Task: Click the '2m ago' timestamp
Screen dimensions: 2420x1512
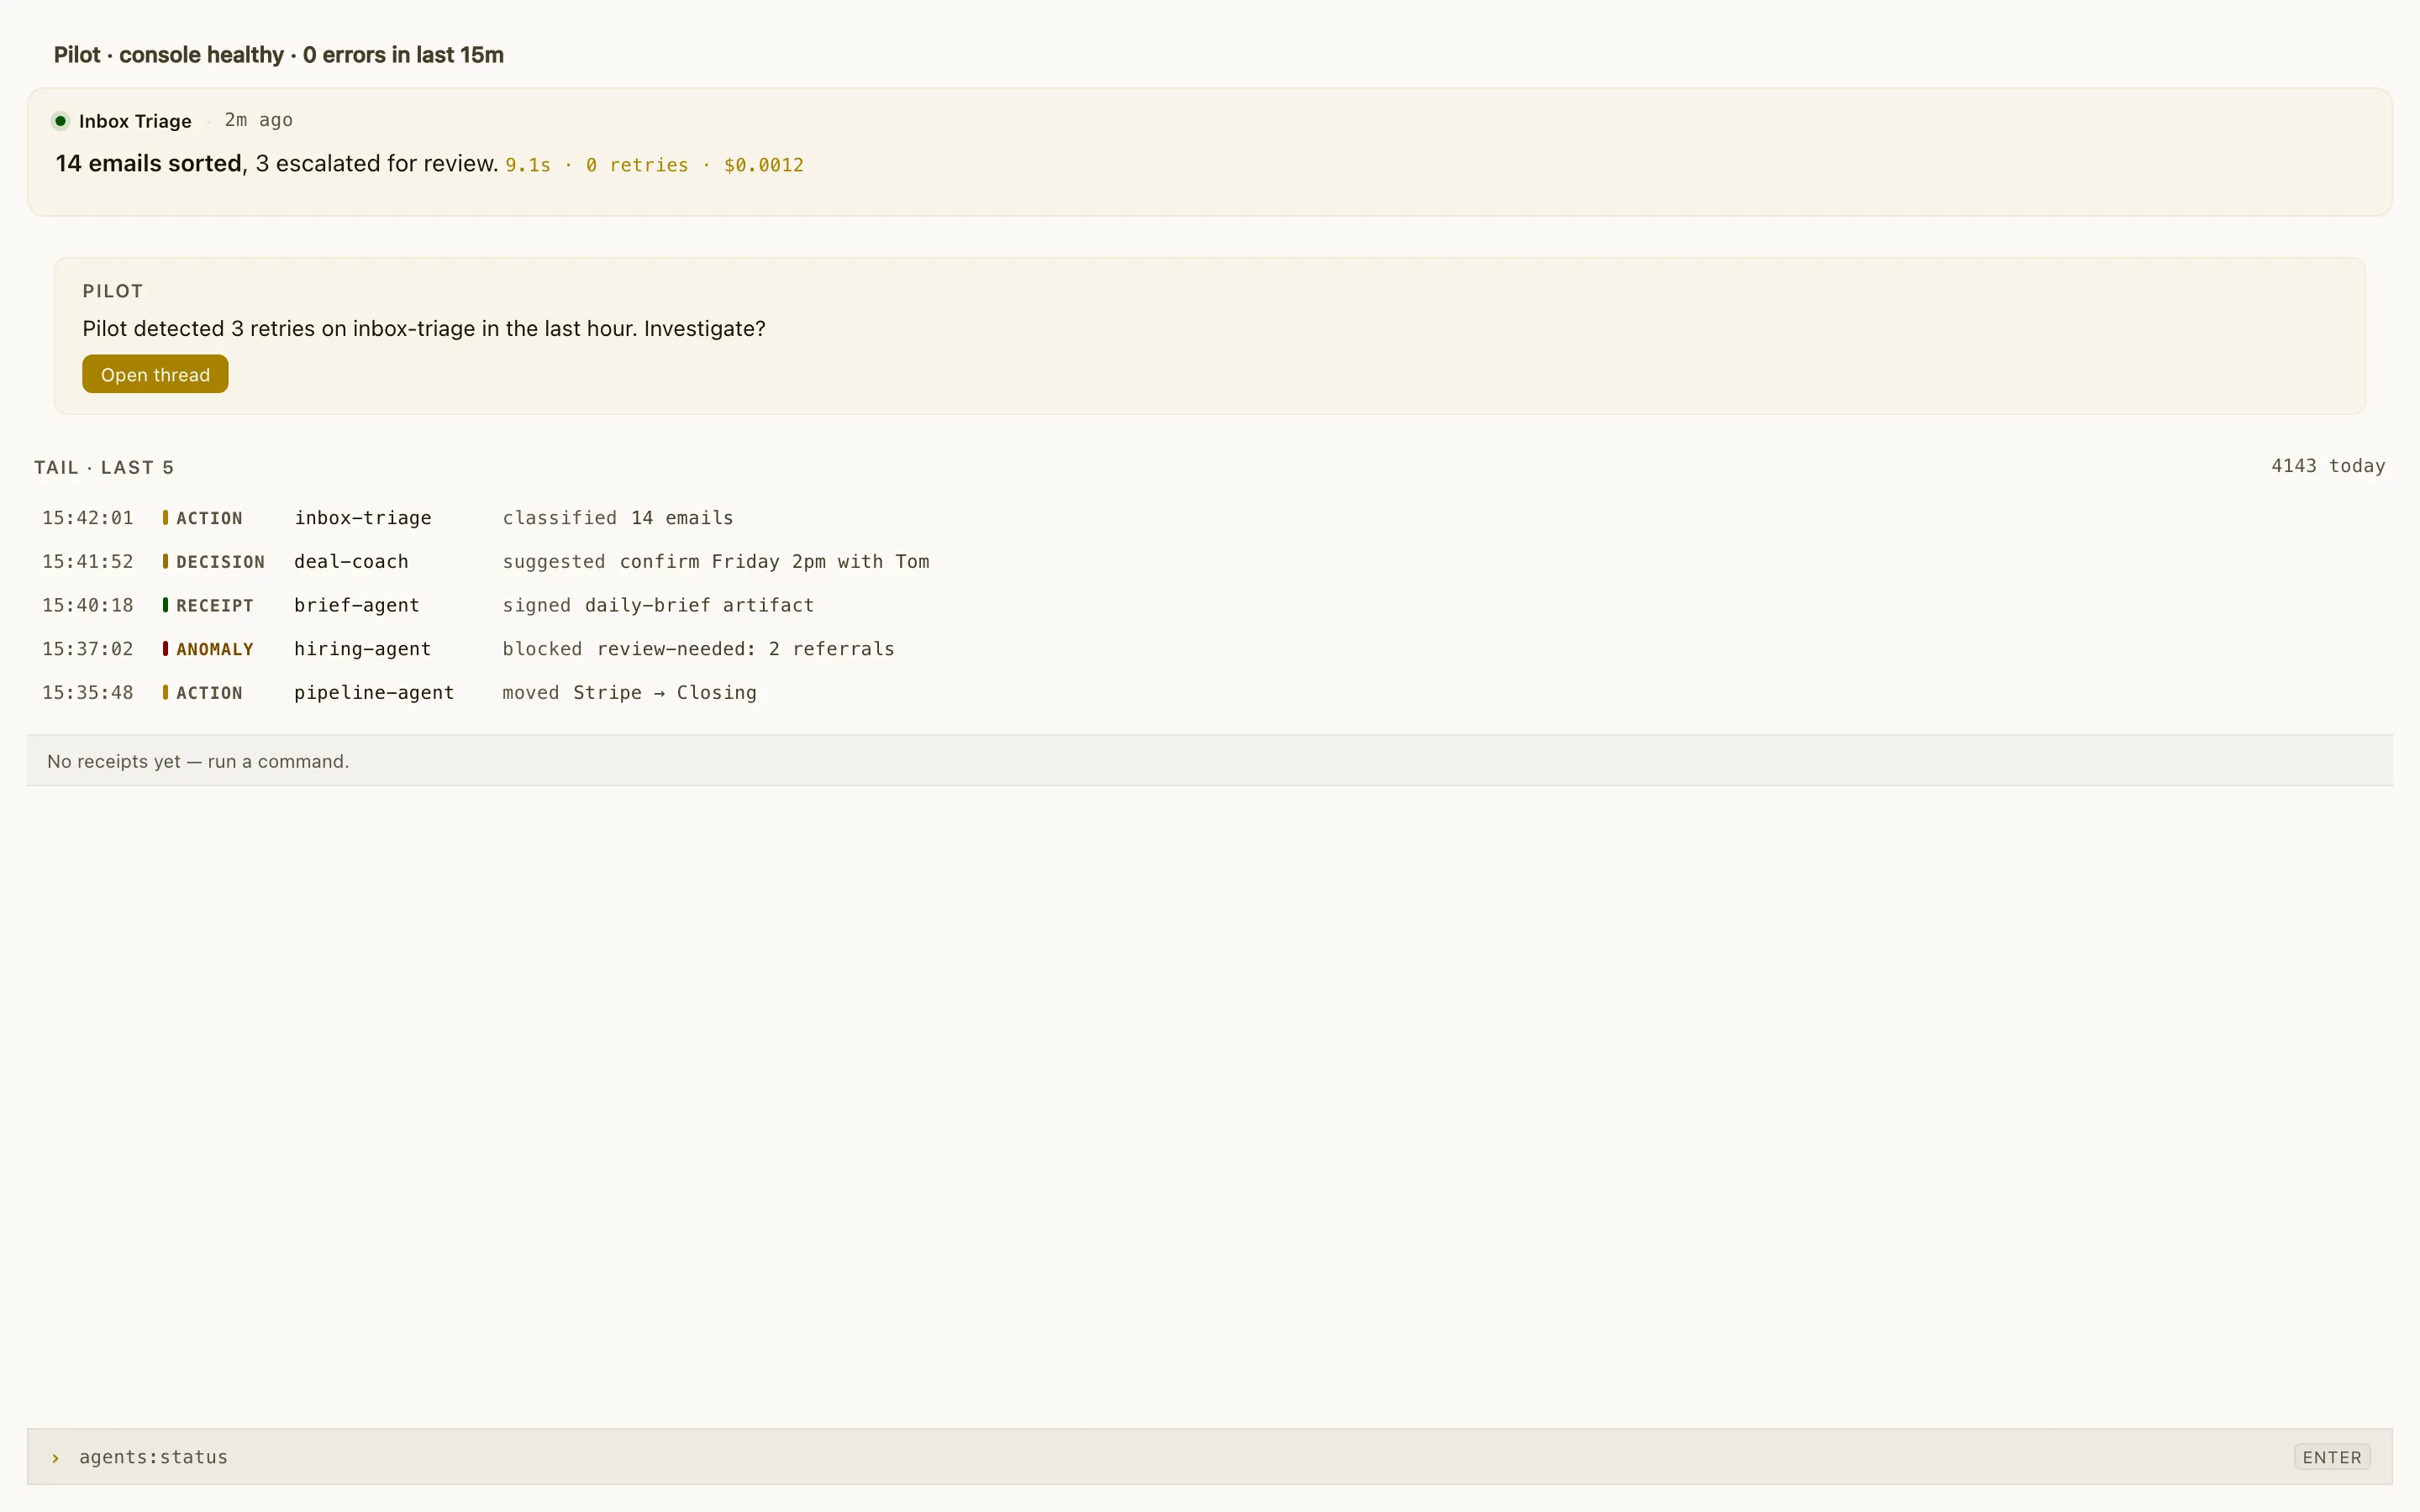Action: [x=258, y=120]
